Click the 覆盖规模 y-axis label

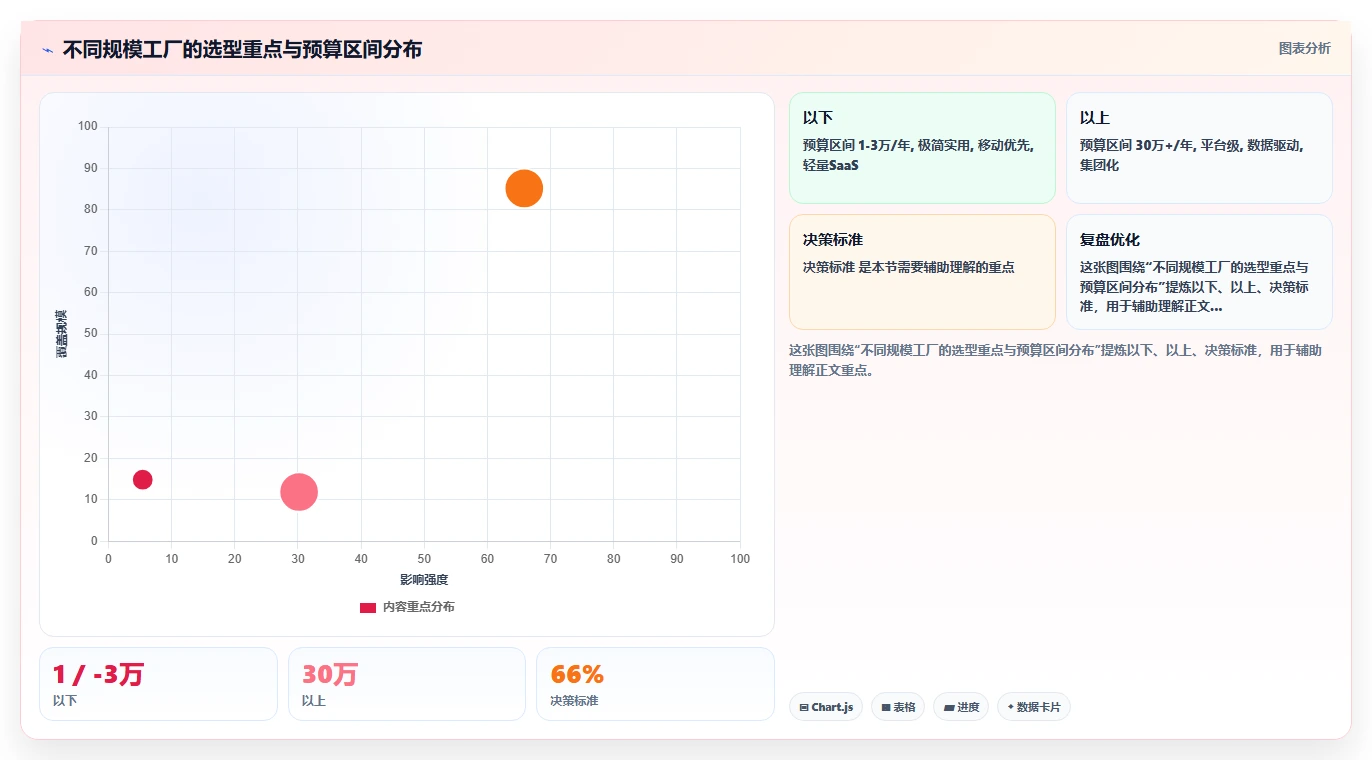pos(62,334)
